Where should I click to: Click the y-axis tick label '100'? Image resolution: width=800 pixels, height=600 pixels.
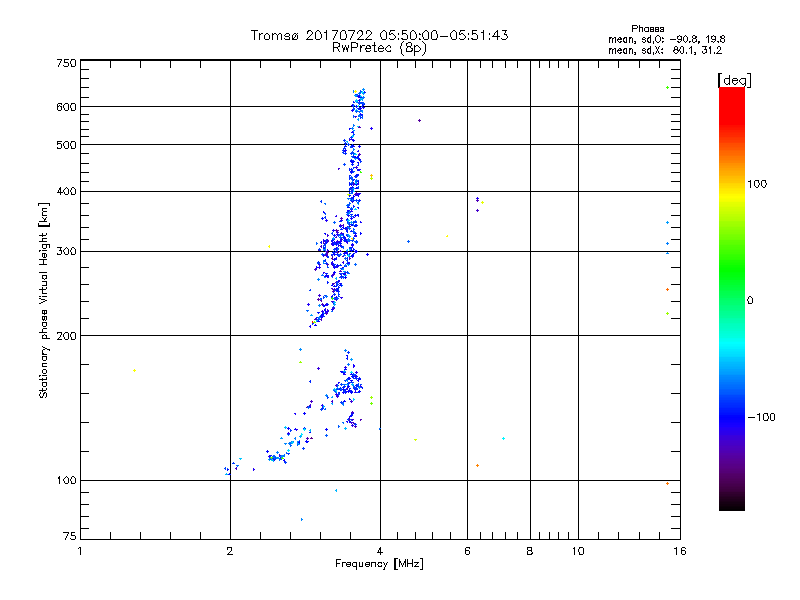tap(66, 481)
